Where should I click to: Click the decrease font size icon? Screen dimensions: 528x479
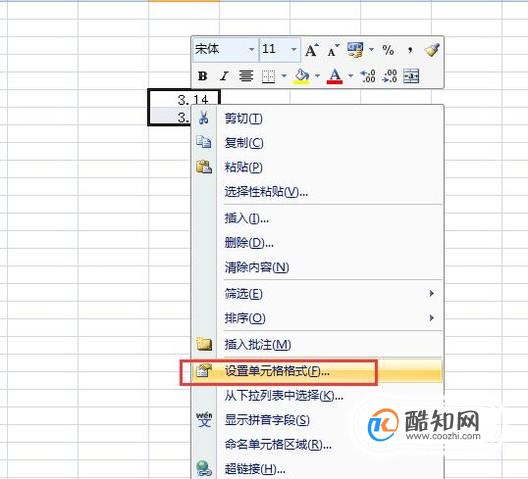click(x=333, y=50)
